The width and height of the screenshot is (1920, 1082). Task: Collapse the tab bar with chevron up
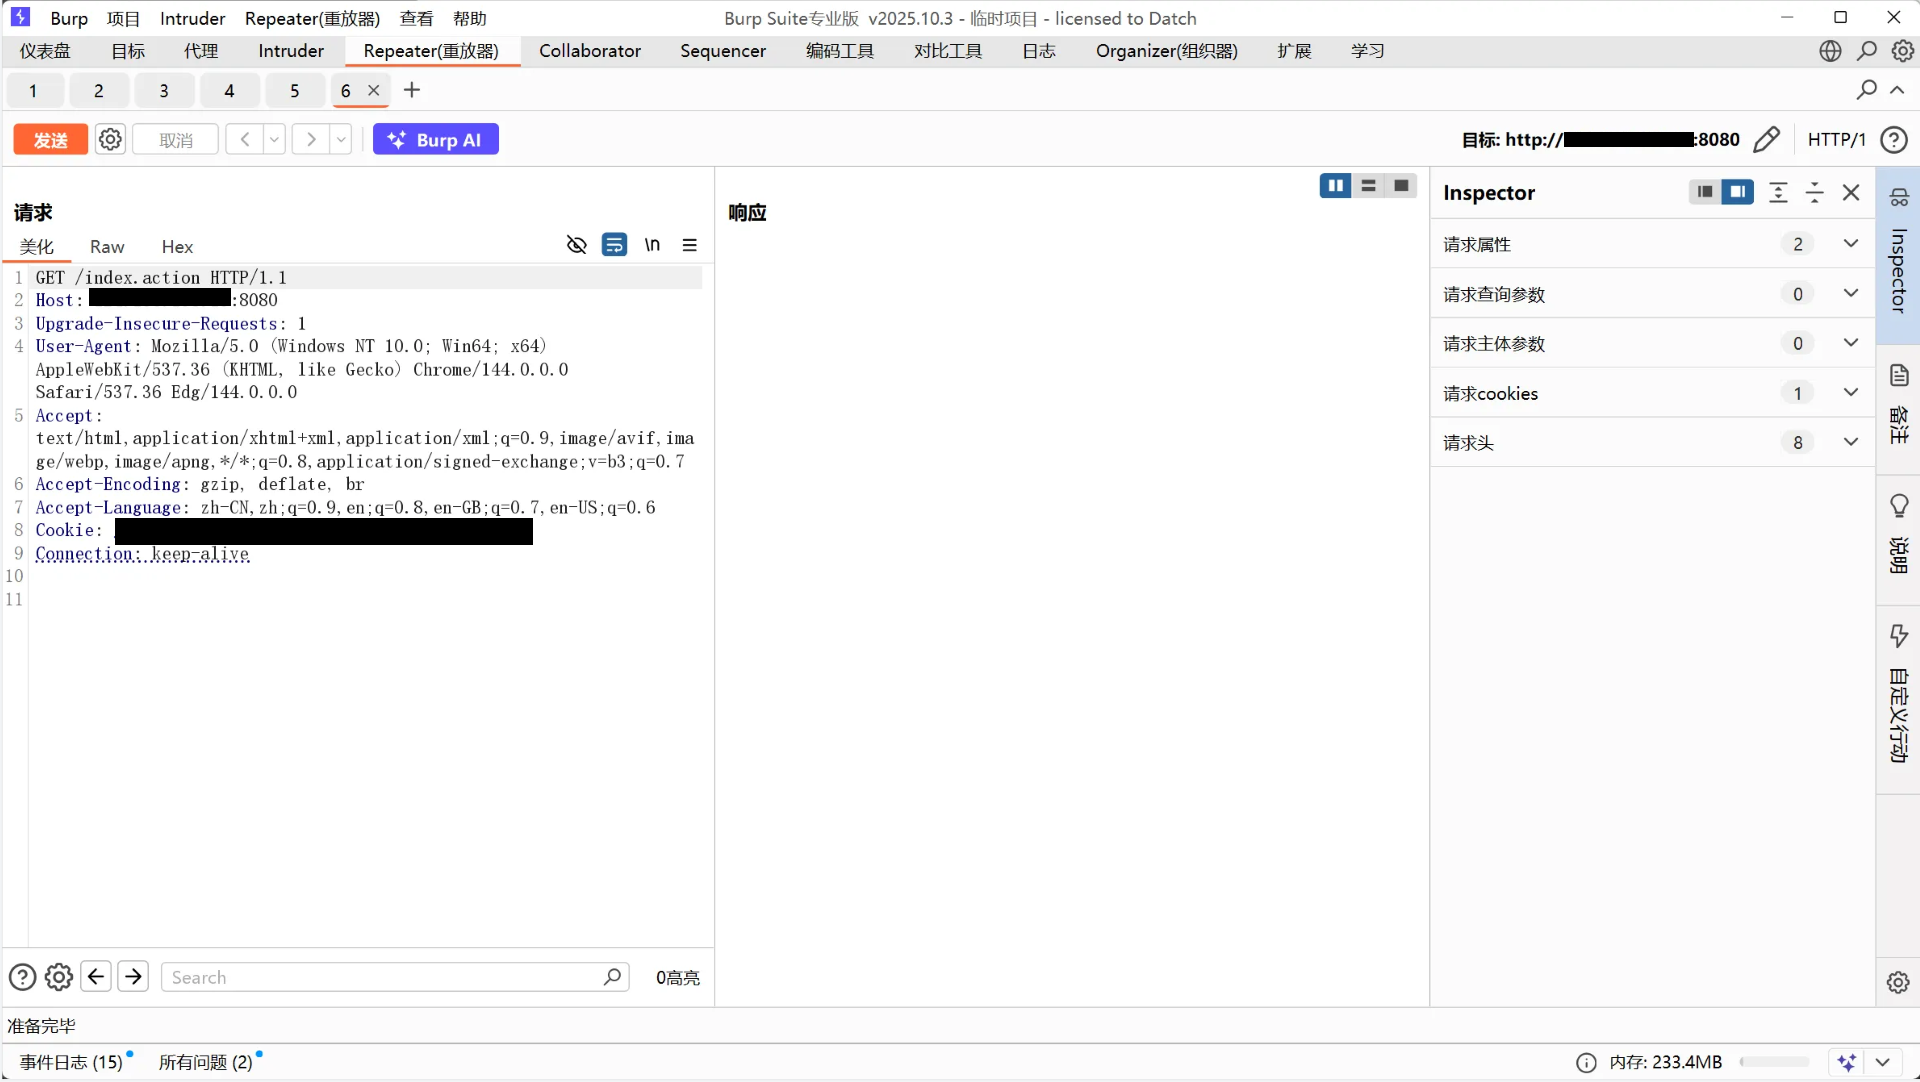click(x=1897, y=90)
